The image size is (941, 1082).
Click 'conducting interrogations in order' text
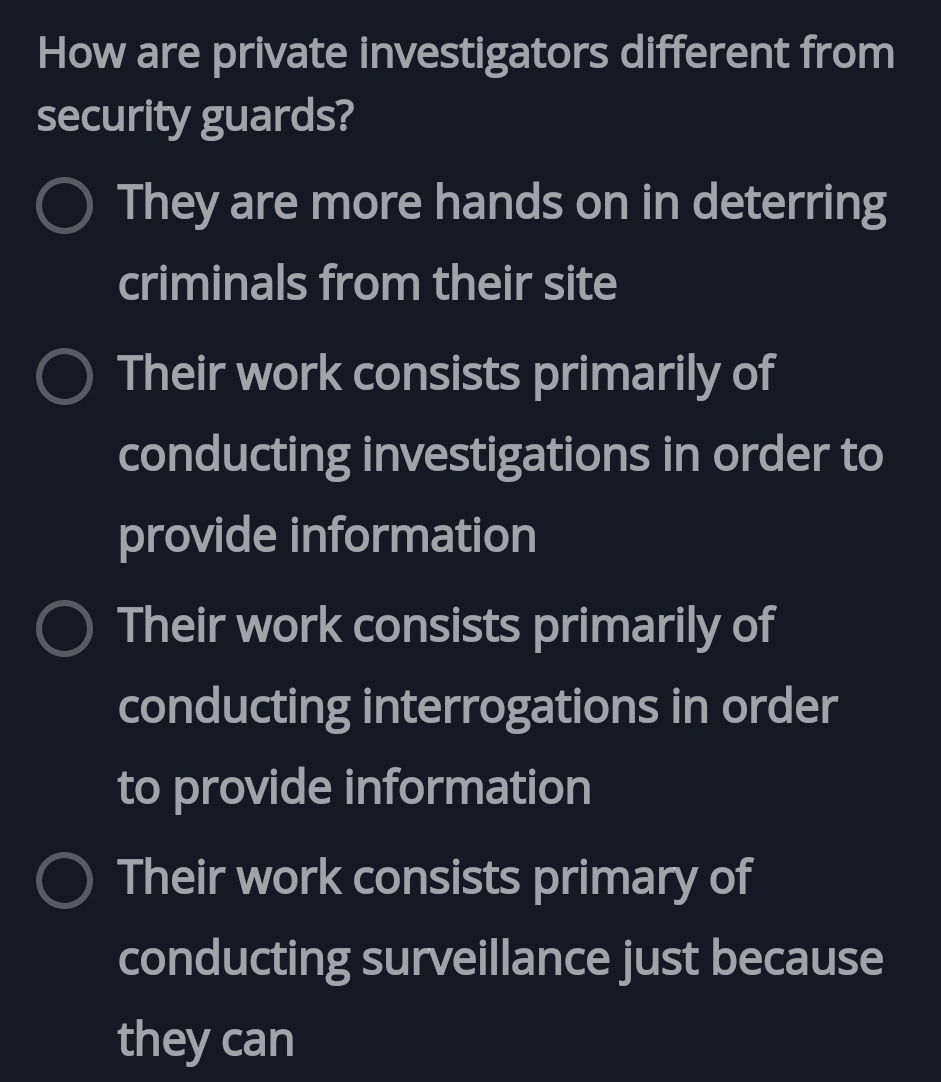pyautogui.click(x=477, y=707)
